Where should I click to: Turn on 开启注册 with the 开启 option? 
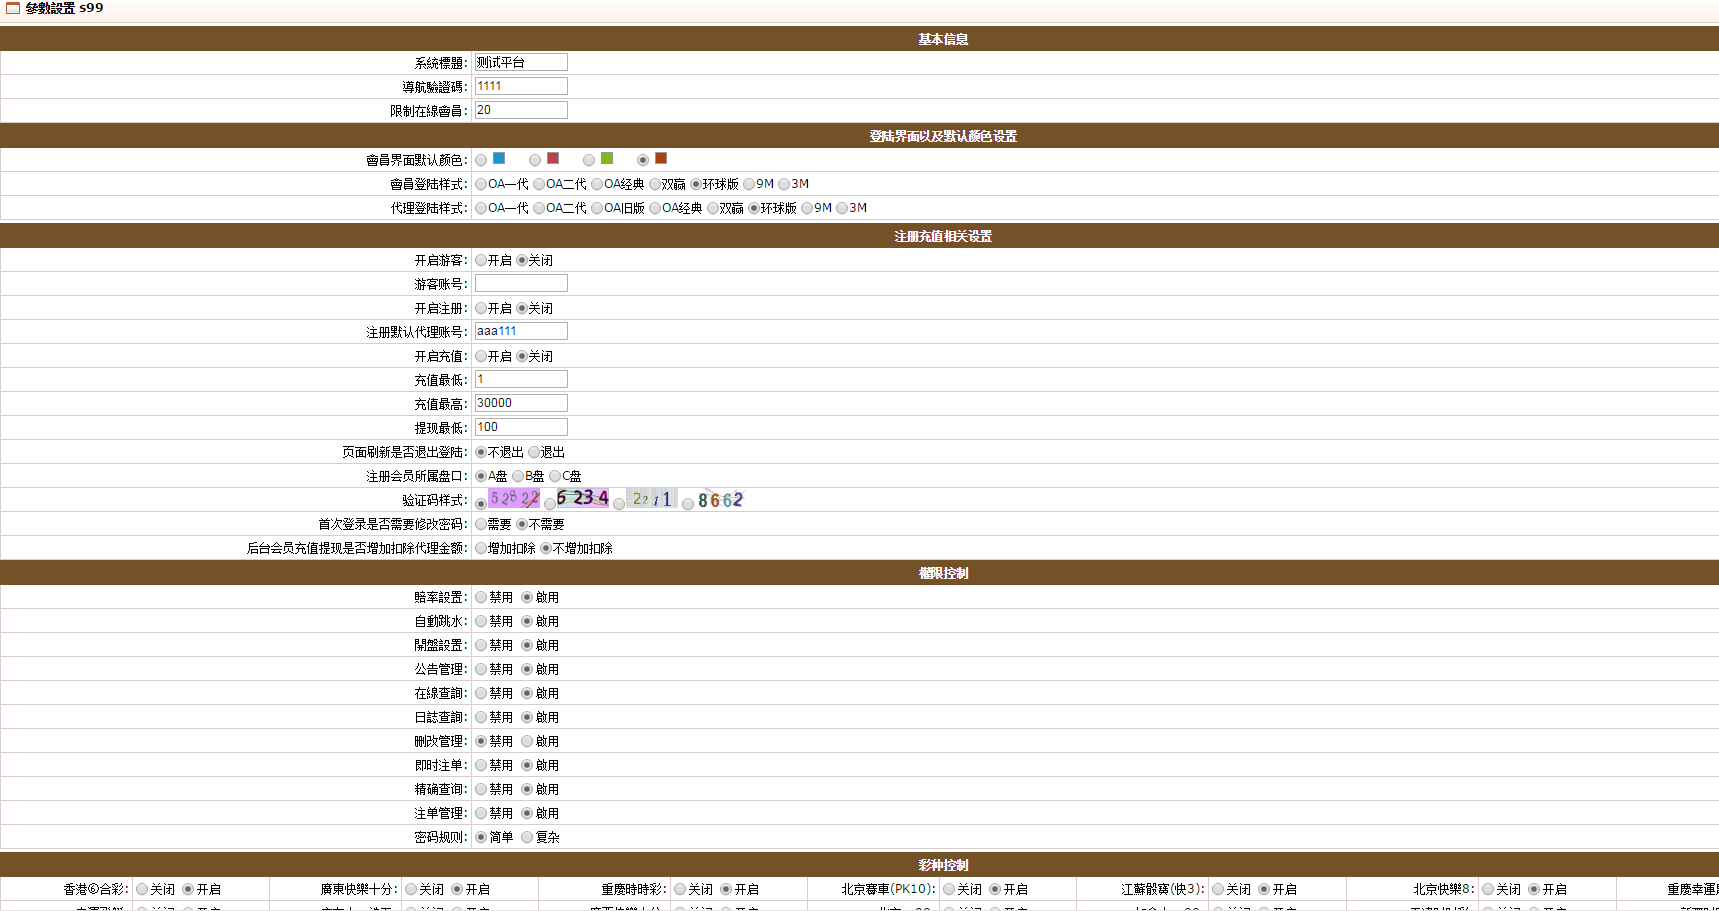[x=481, y=308]
